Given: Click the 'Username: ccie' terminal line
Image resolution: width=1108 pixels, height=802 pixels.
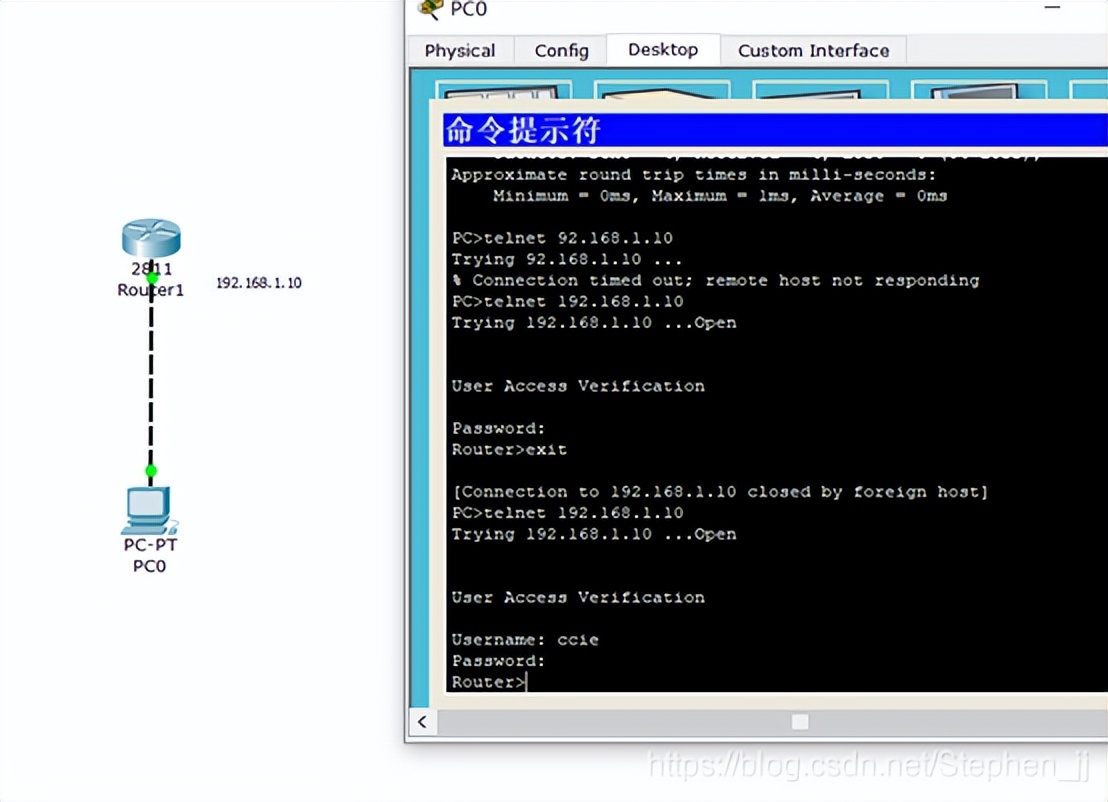Looking at the screenshot, I should (x=525, y=639).
